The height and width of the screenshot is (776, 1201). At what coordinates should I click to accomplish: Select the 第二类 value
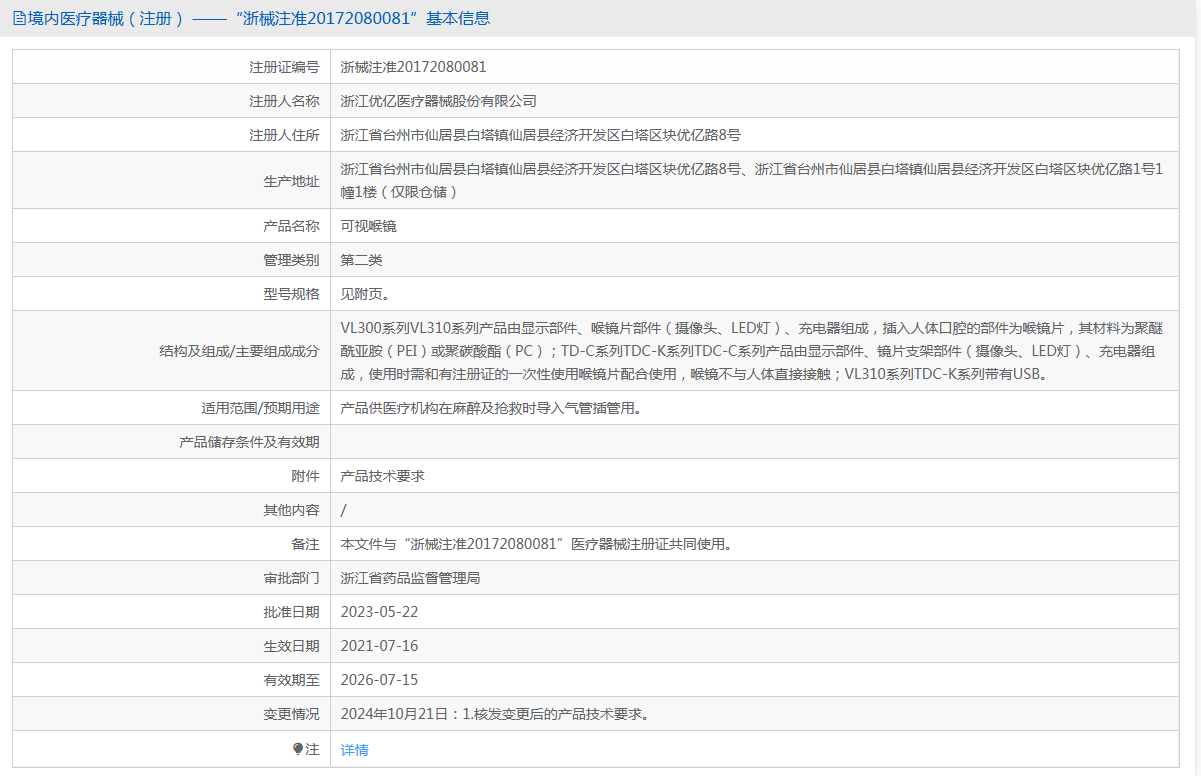(x=362, y=260)
